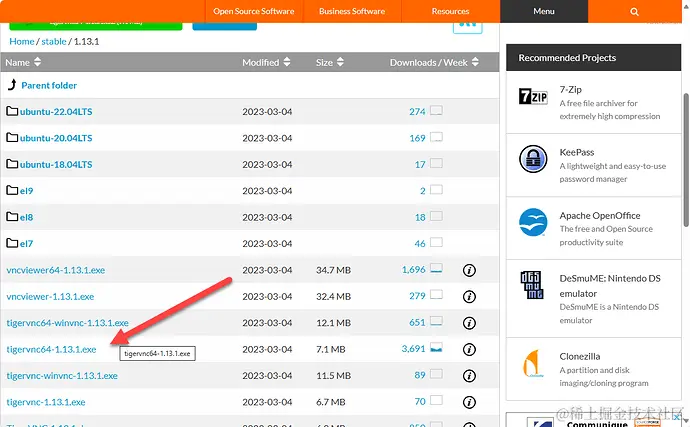The height and width of the screenshot is (427, 690).
Task: Click the folder icon beside ubuntu-22.04LTS
Action: point(12,111)
